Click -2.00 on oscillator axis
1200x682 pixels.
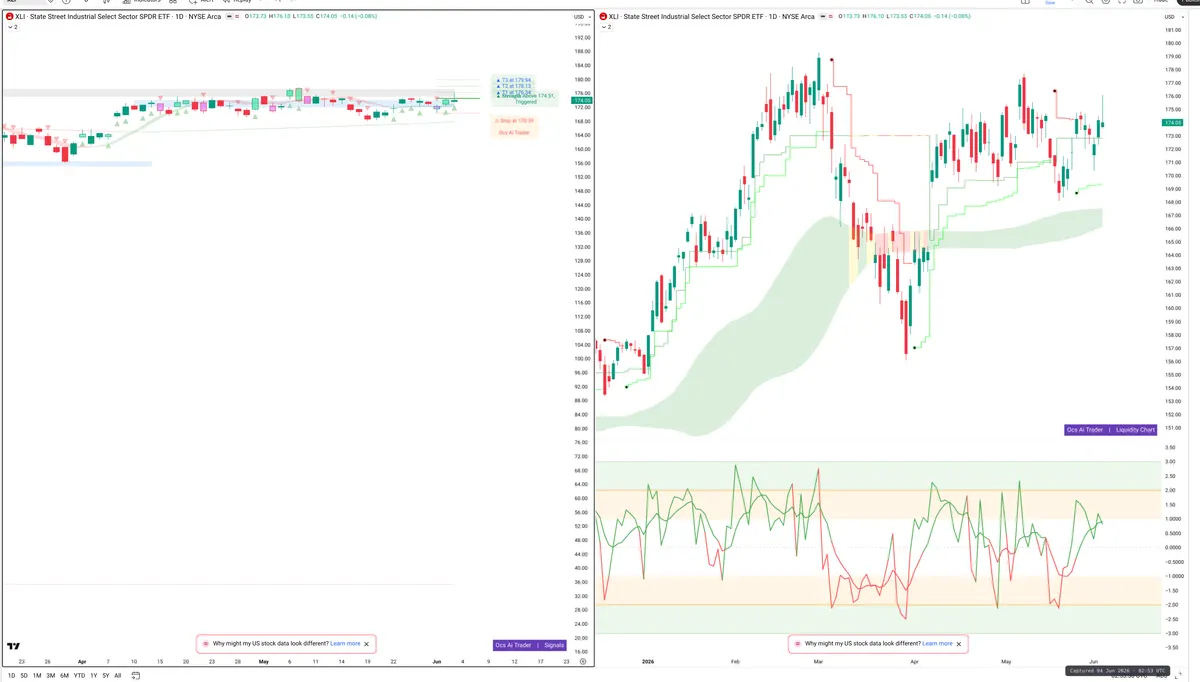pos(1171,605)
